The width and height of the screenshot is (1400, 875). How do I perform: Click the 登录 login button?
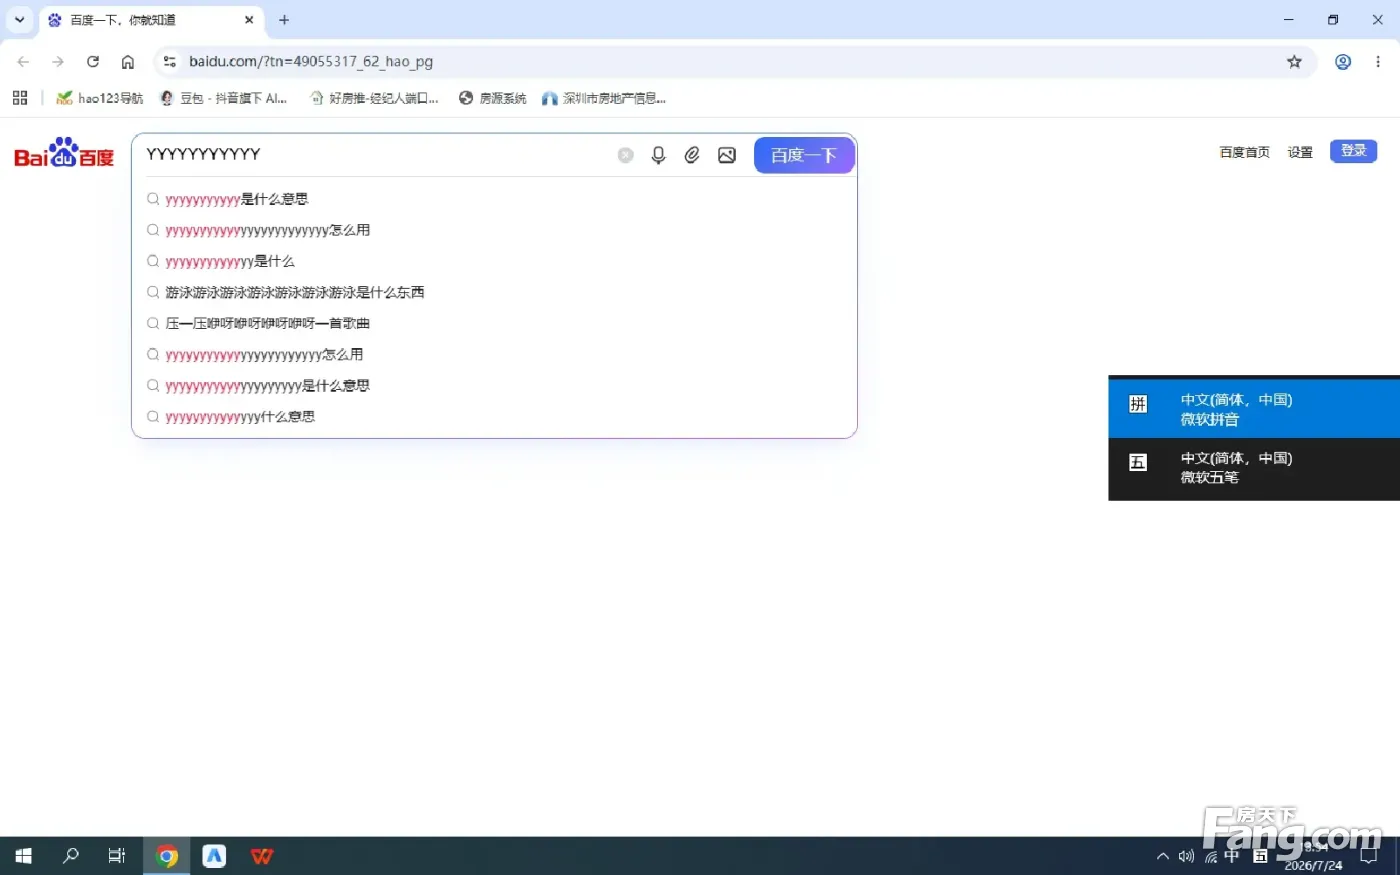1353,150
